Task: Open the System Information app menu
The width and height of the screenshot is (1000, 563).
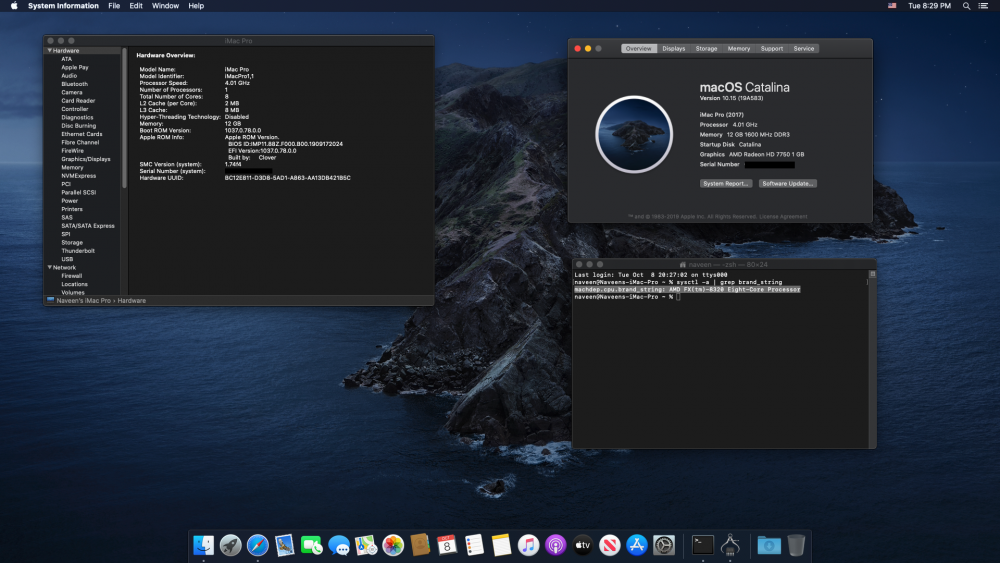Action: tap(63, 6)
